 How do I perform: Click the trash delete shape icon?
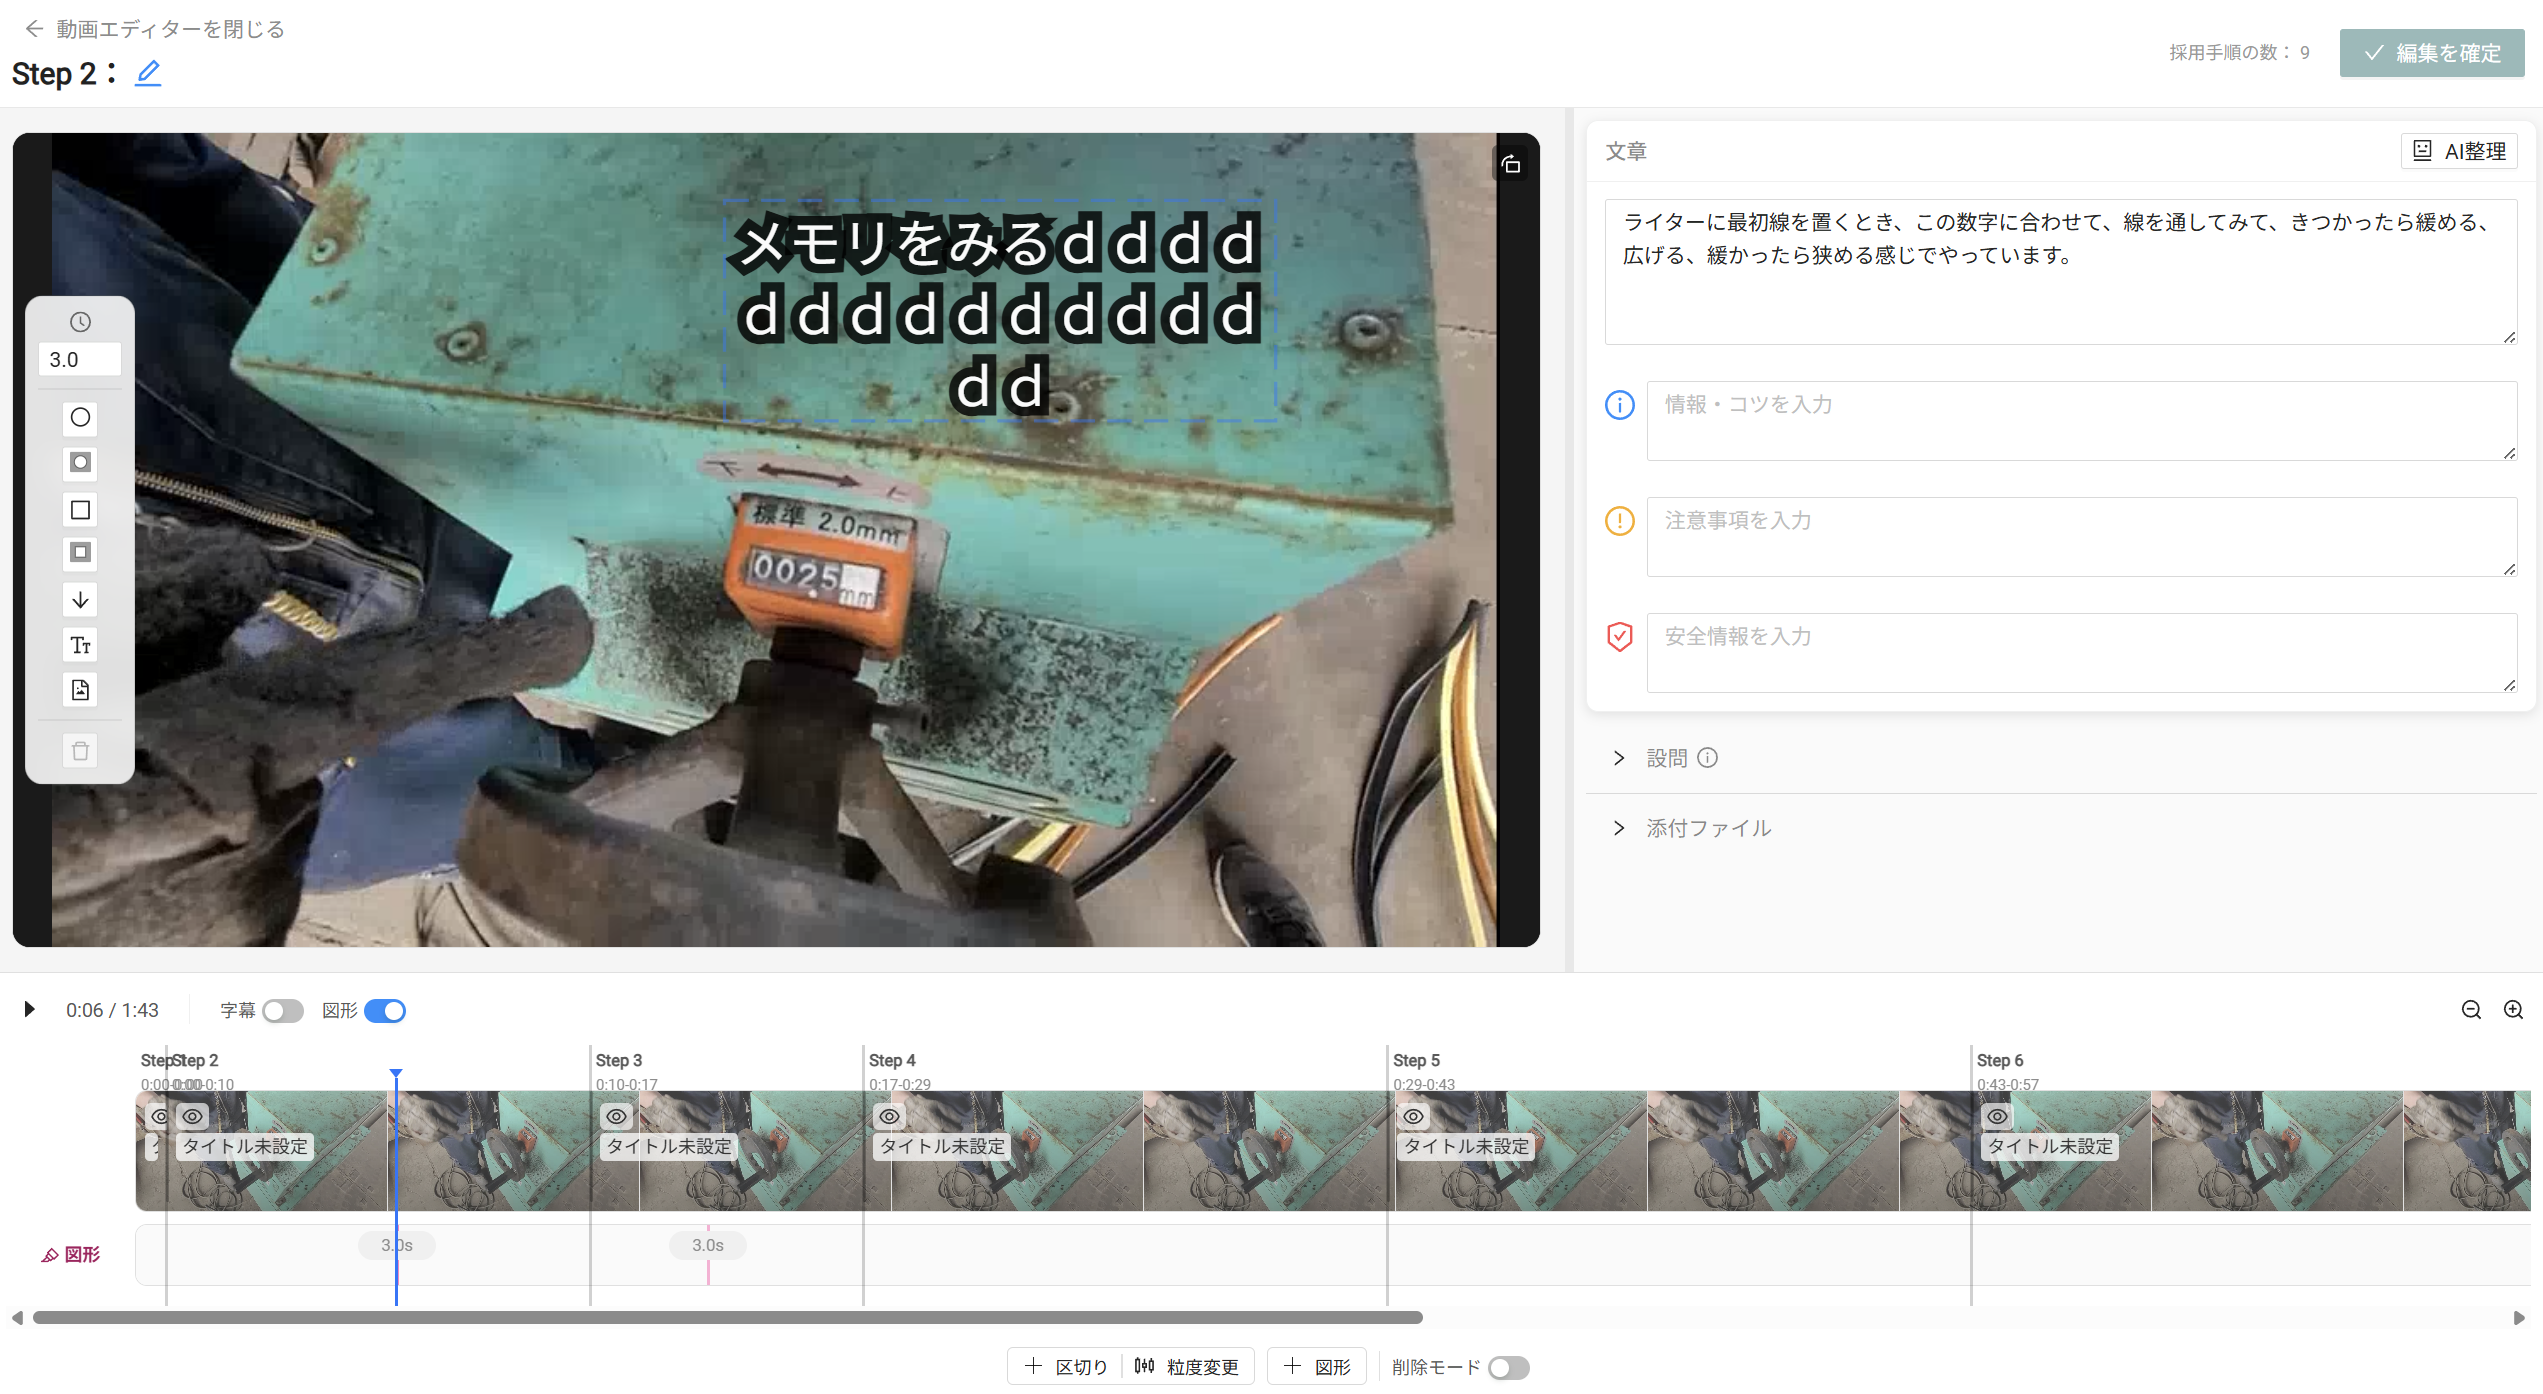80,751
